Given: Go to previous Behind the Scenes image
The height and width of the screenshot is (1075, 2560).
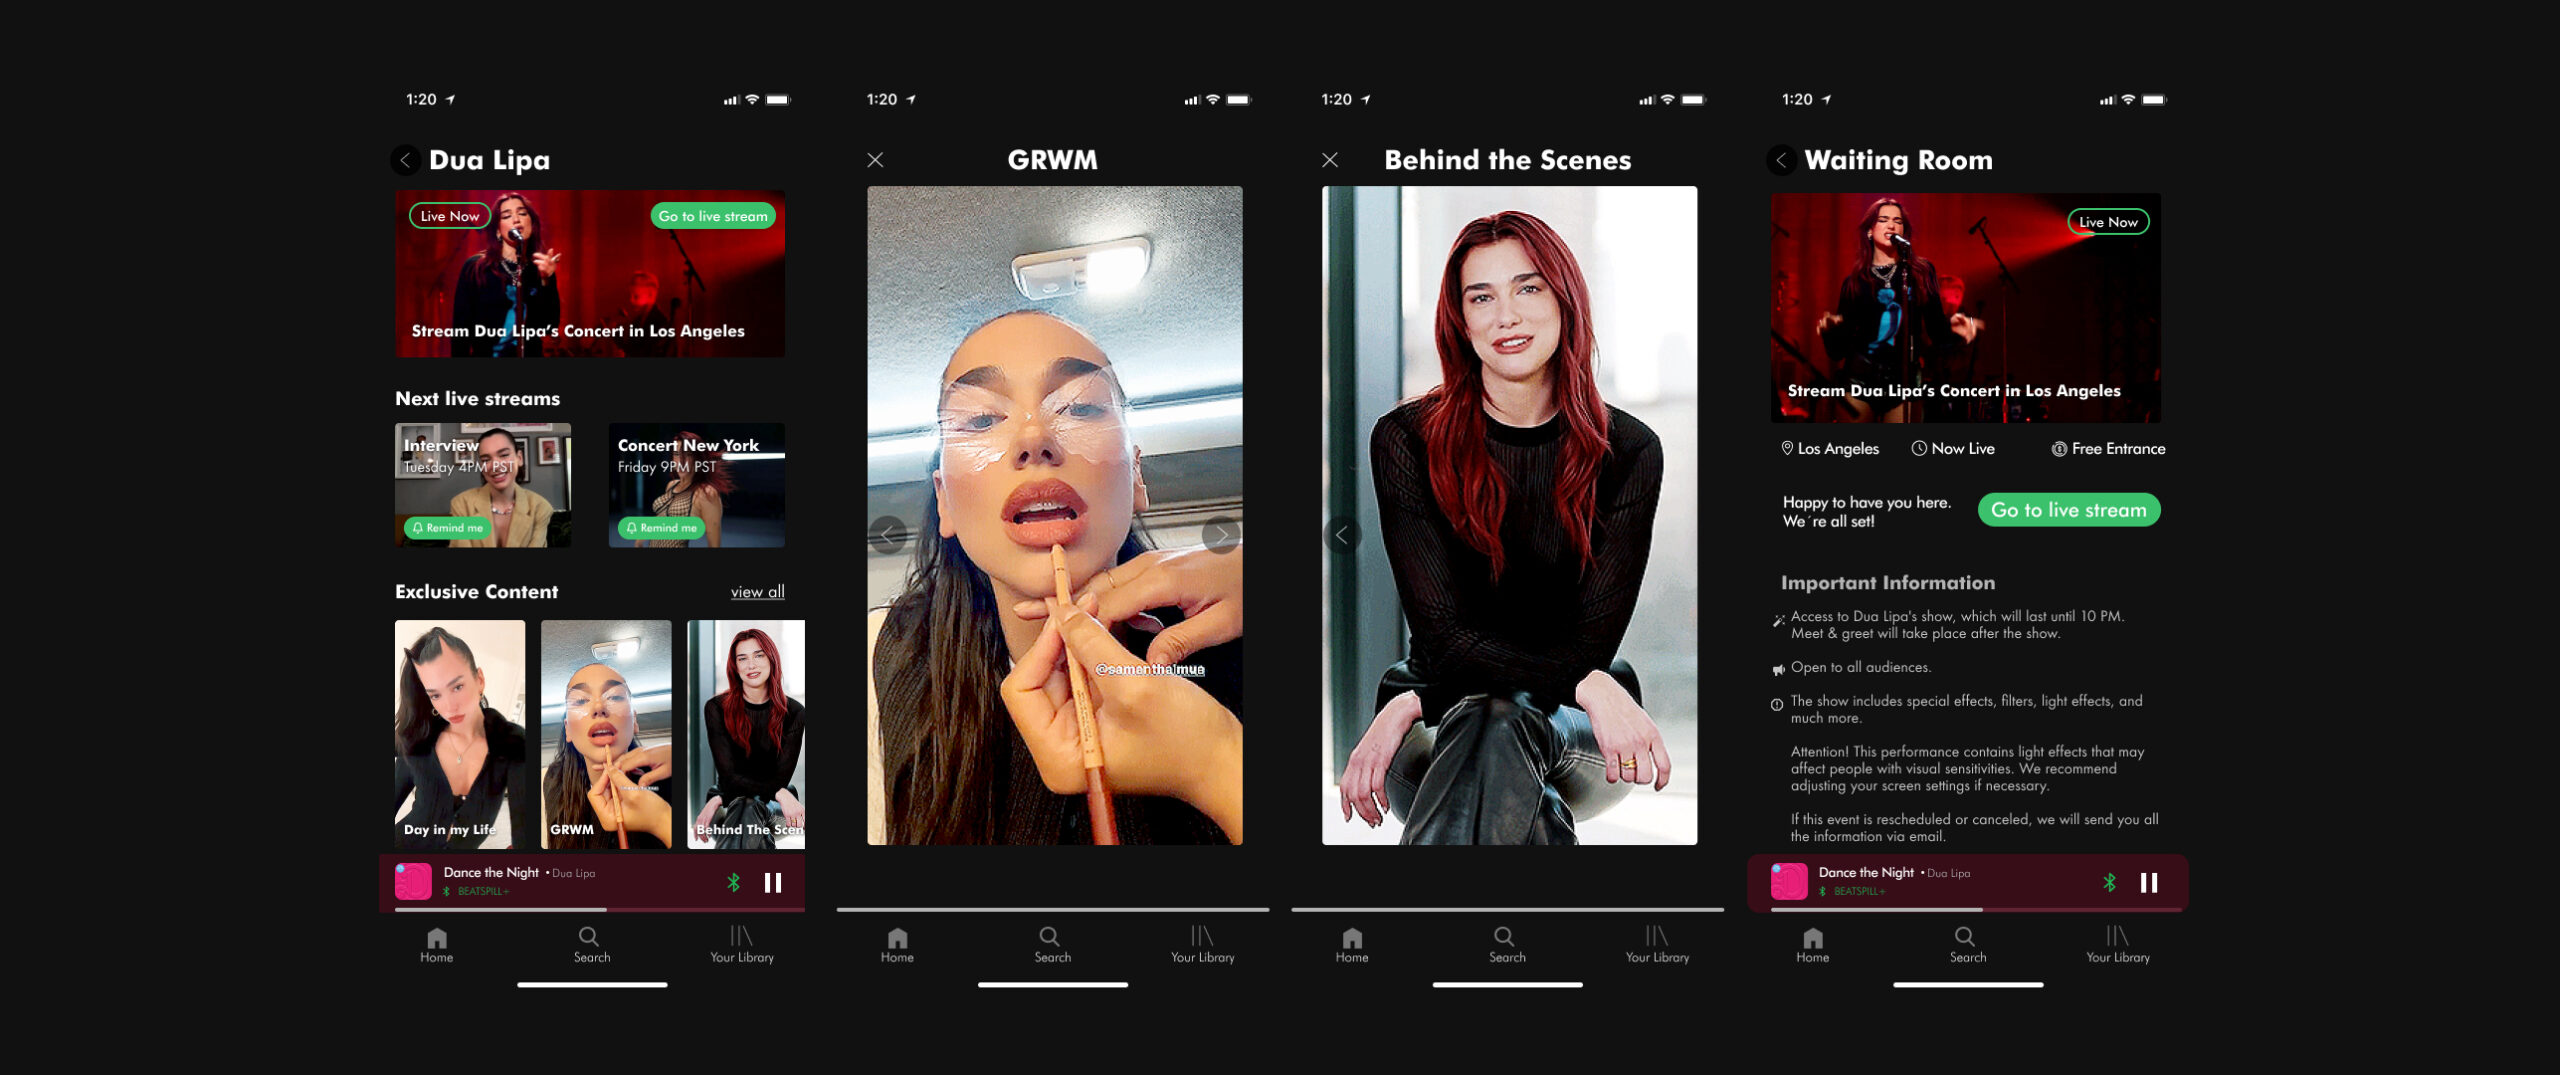Looking at the screenshot, I should (x=1342, y=535).
